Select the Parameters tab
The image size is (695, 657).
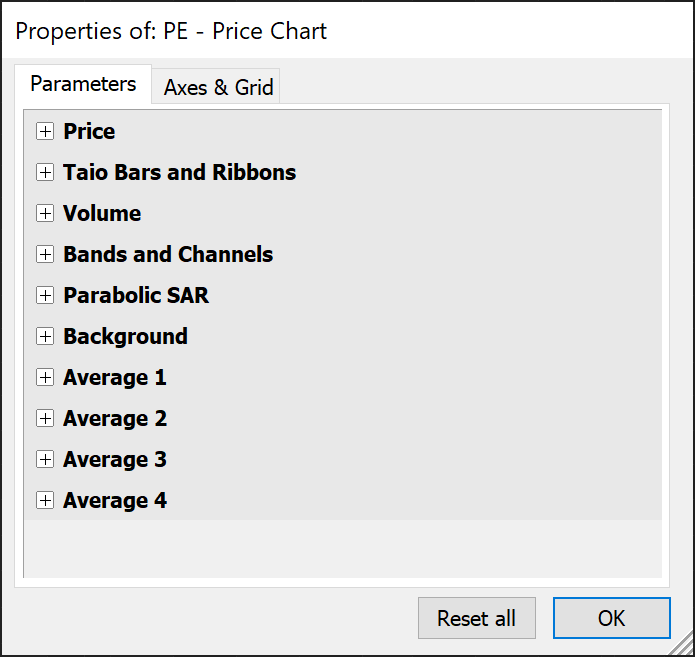pos(83,84)
